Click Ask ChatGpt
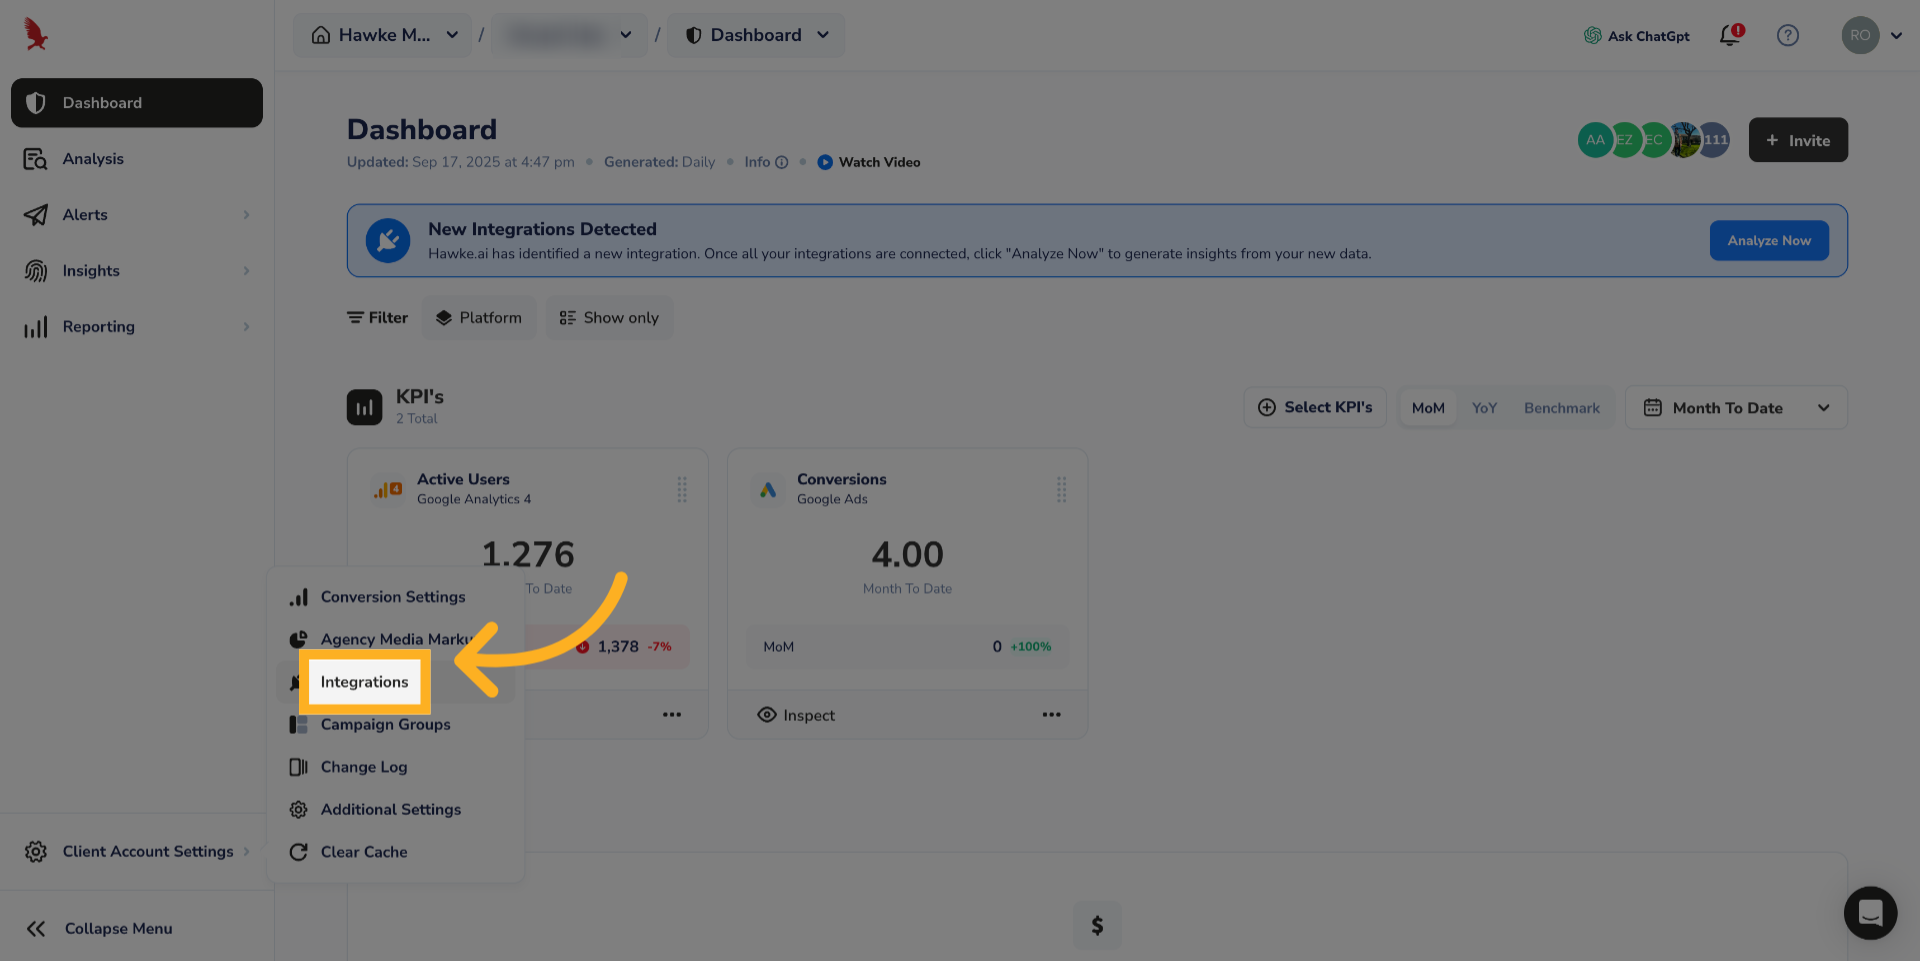Image resolution: width=1920 pixels, height=961 pixels. pyautogui.click(x=1636, y=36)
